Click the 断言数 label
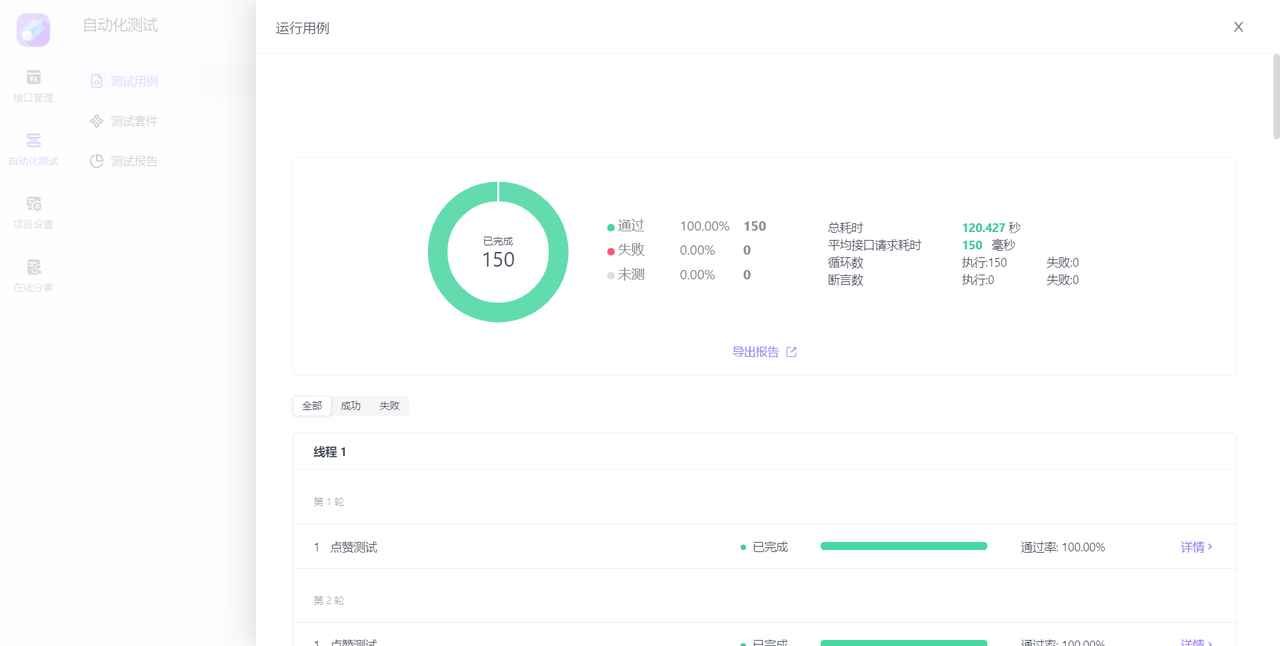Screen dimensions: 1280x646 pos(845,280)
